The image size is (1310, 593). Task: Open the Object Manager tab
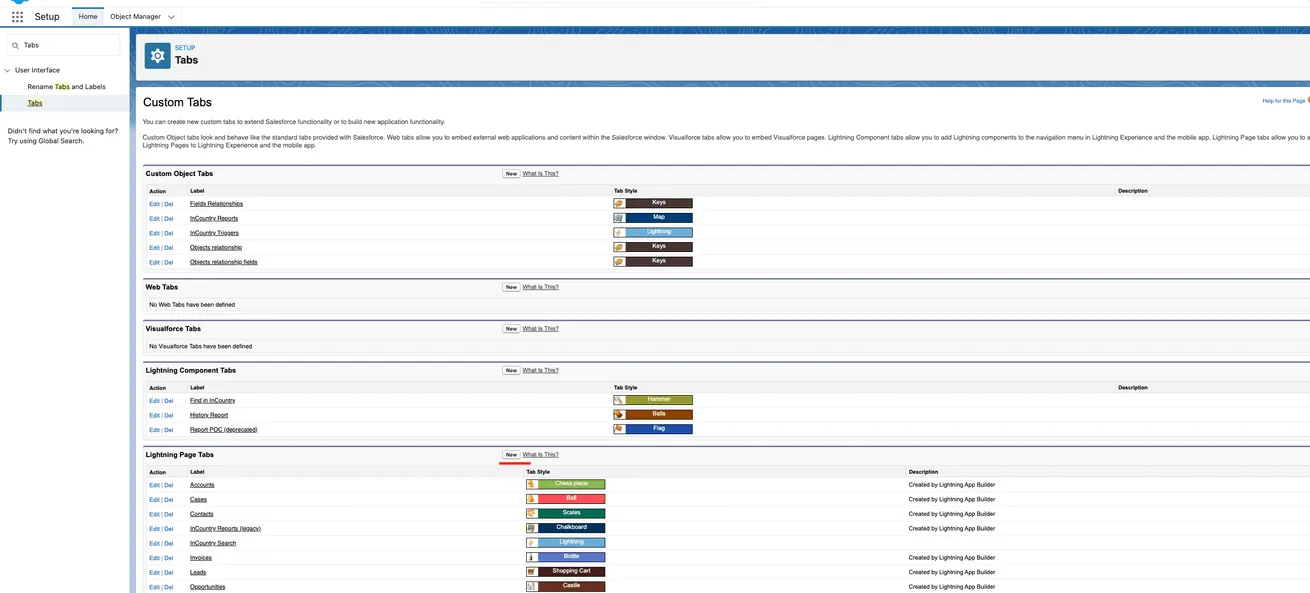(x=134, y=17)
